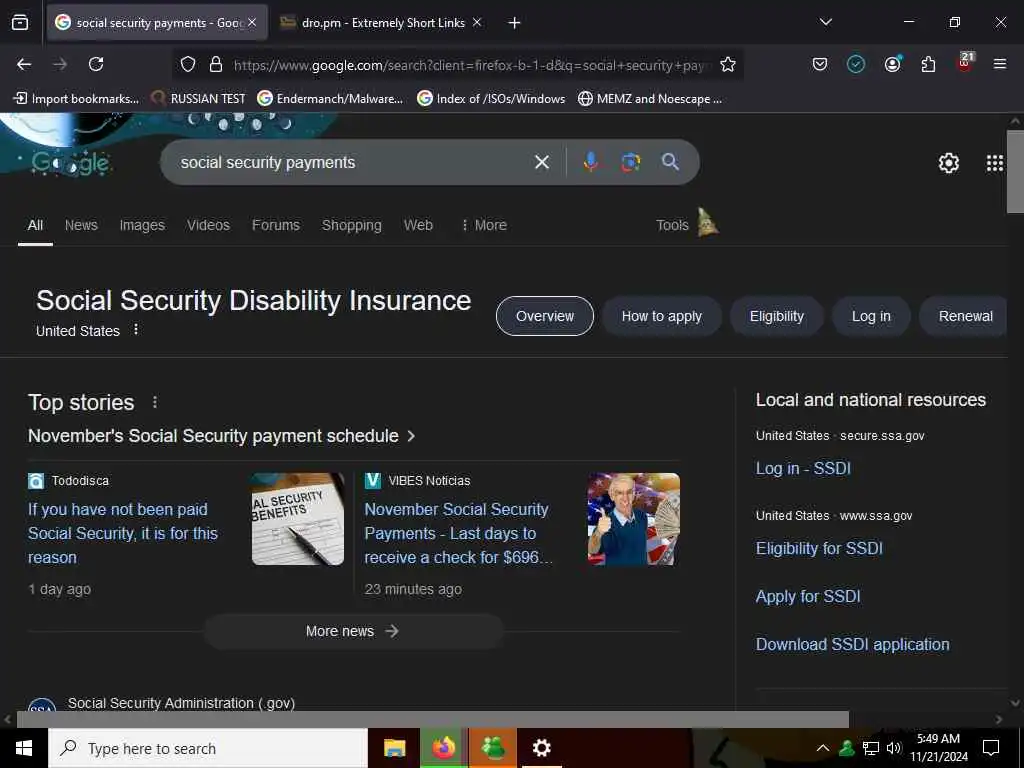Click the vertical page scrollbar thumb
This screenshot has width=1024, height=768.
click(1014, 171)
